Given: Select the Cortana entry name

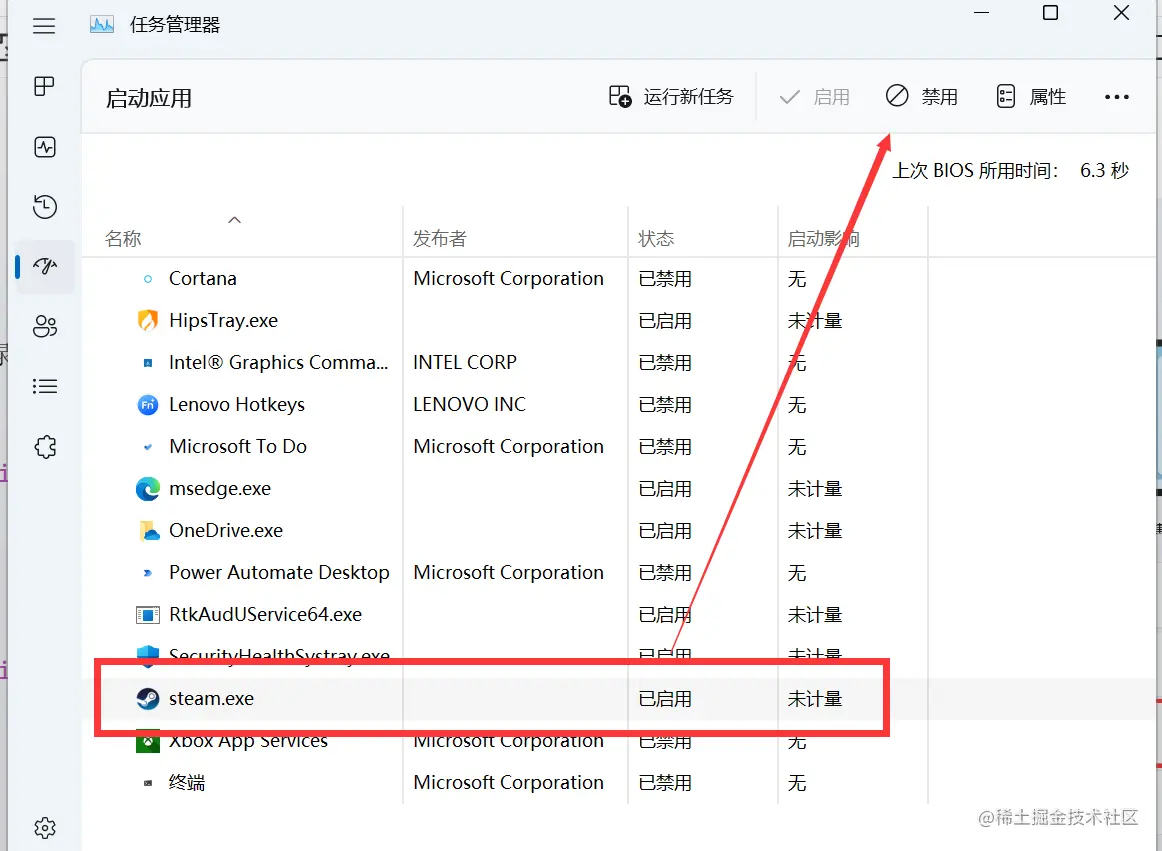Looking at the screenshot, I should (x=202, y=279).
